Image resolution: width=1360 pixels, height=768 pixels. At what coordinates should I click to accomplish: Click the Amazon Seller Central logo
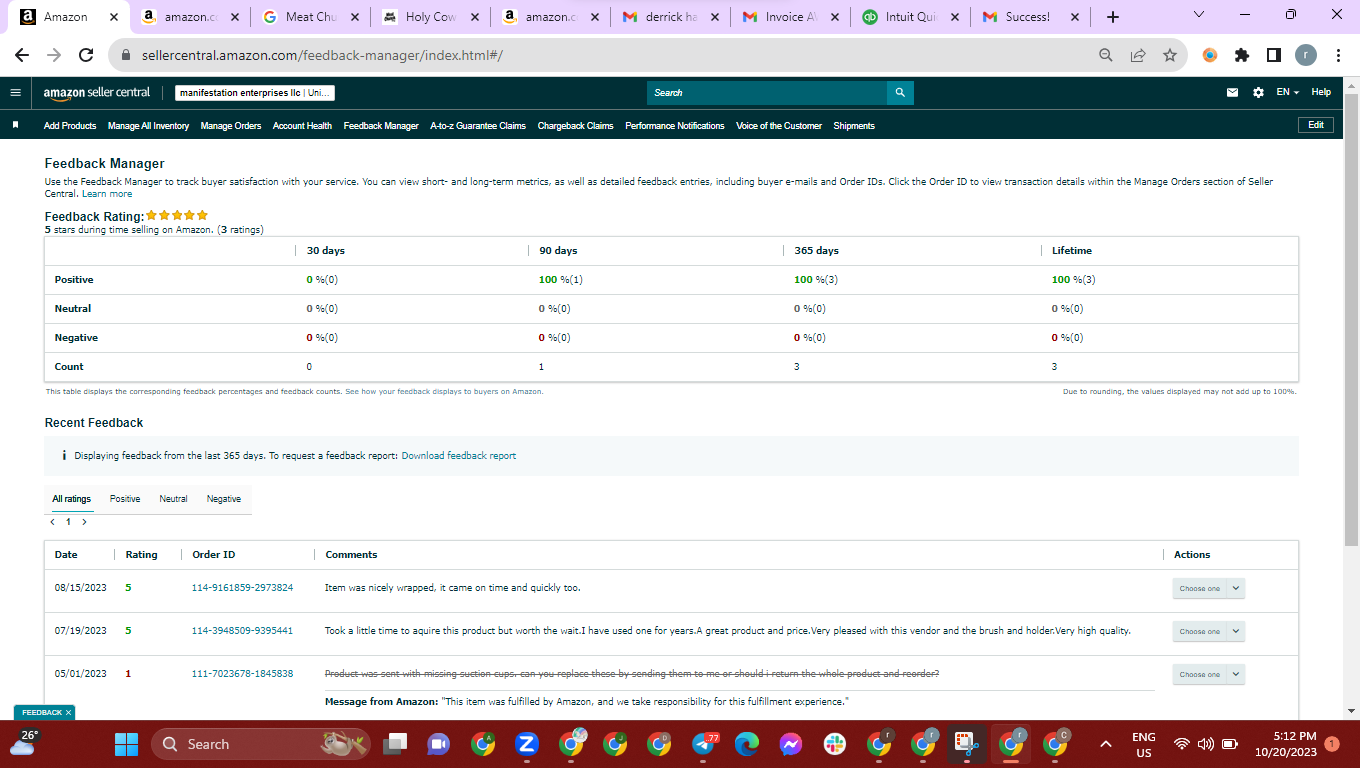point(97,92)
